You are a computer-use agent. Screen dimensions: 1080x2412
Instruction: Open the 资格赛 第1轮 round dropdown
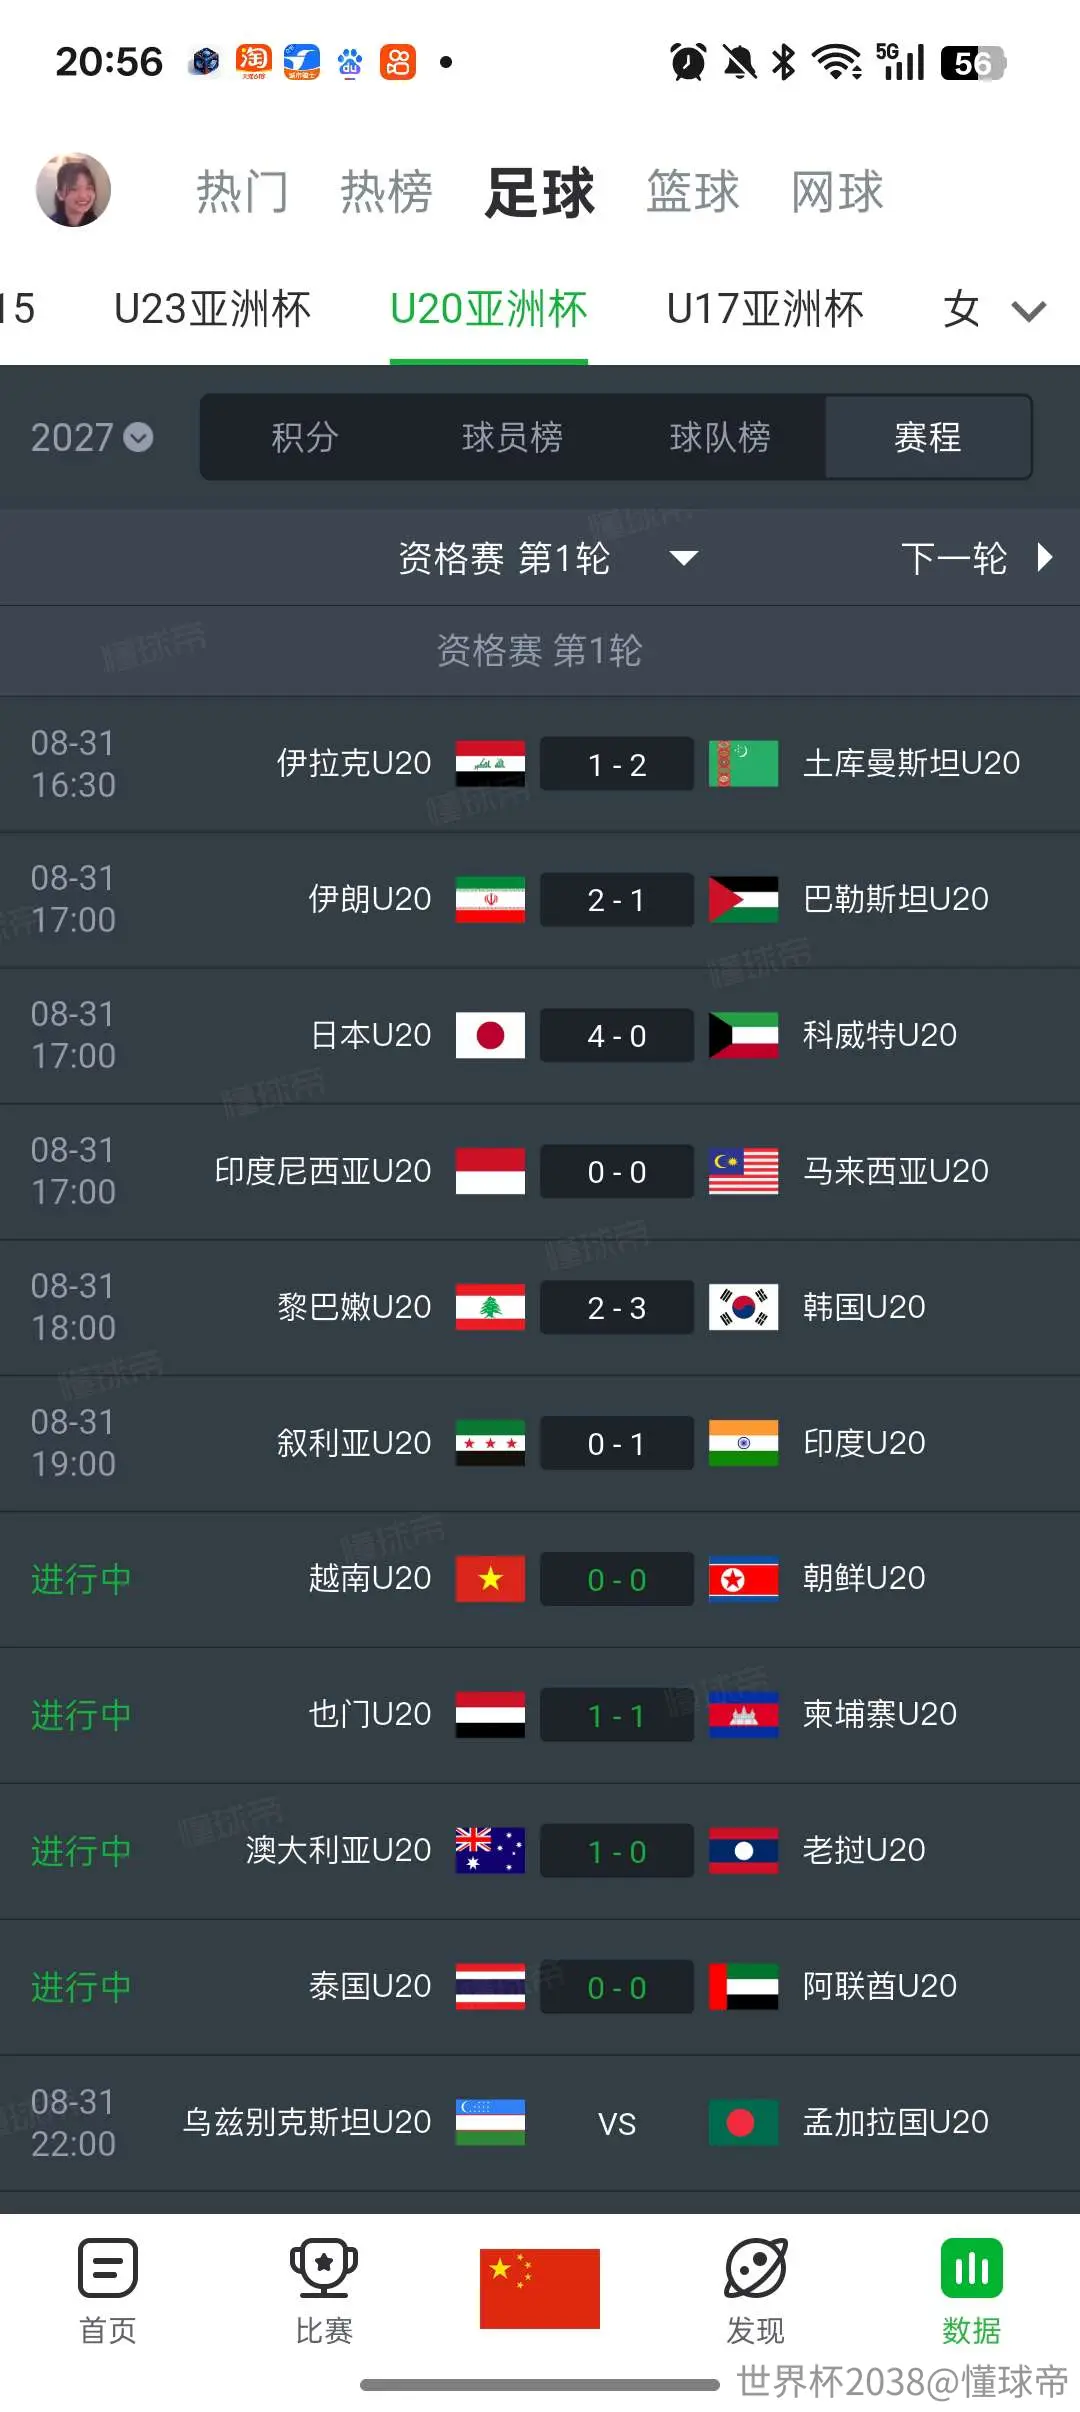coord(548,558)
